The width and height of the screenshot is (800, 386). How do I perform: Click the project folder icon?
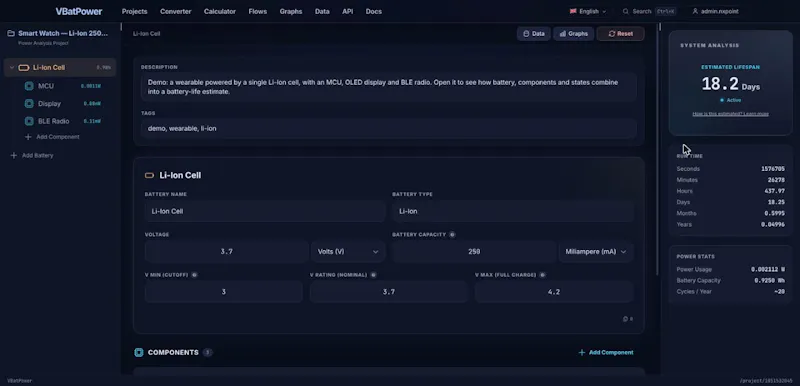click(x=11, y=33)
